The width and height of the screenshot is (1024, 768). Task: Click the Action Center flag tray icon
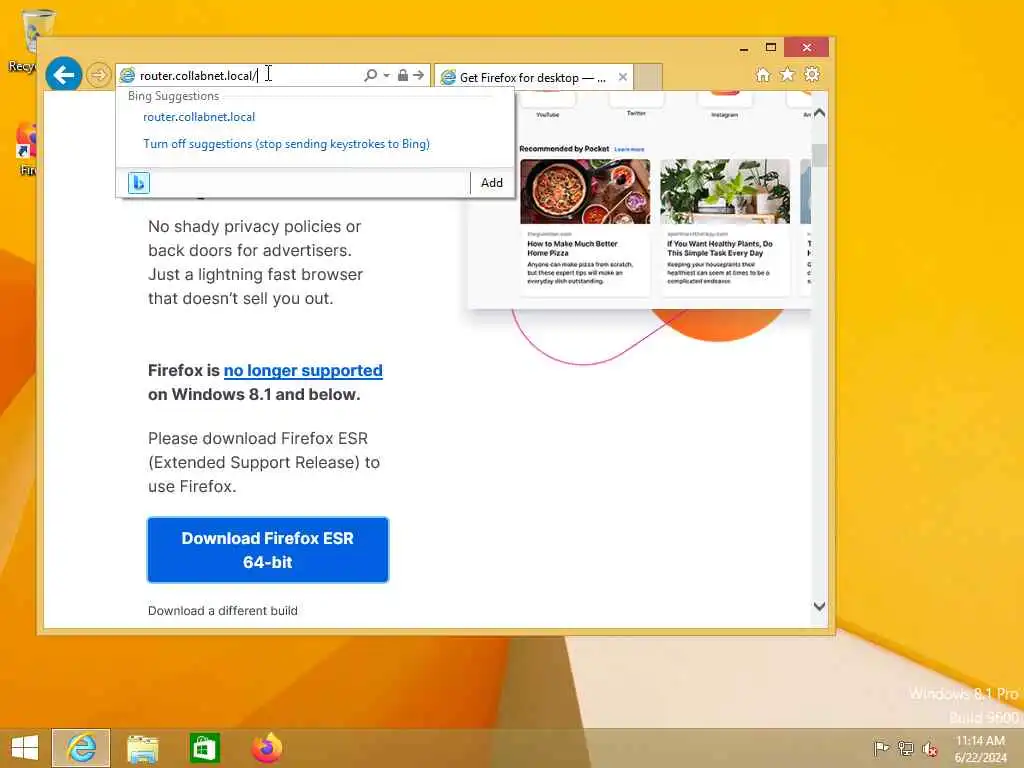point(881,748)
